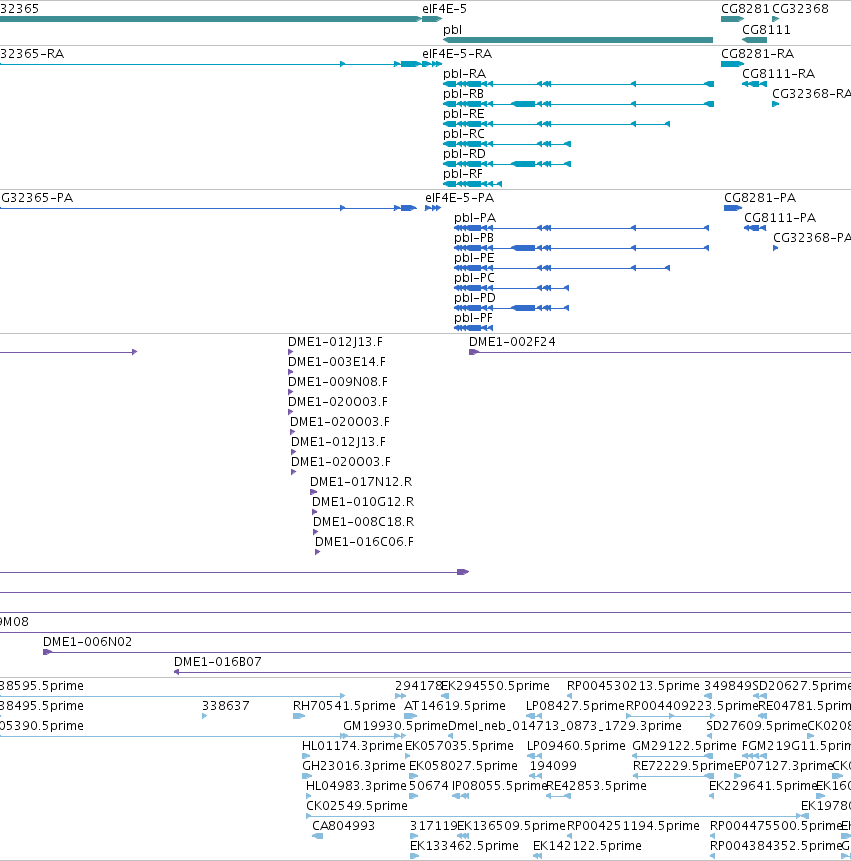Open transcript eIF4E-5-RA
851x861 pixels.
point(457,54)
